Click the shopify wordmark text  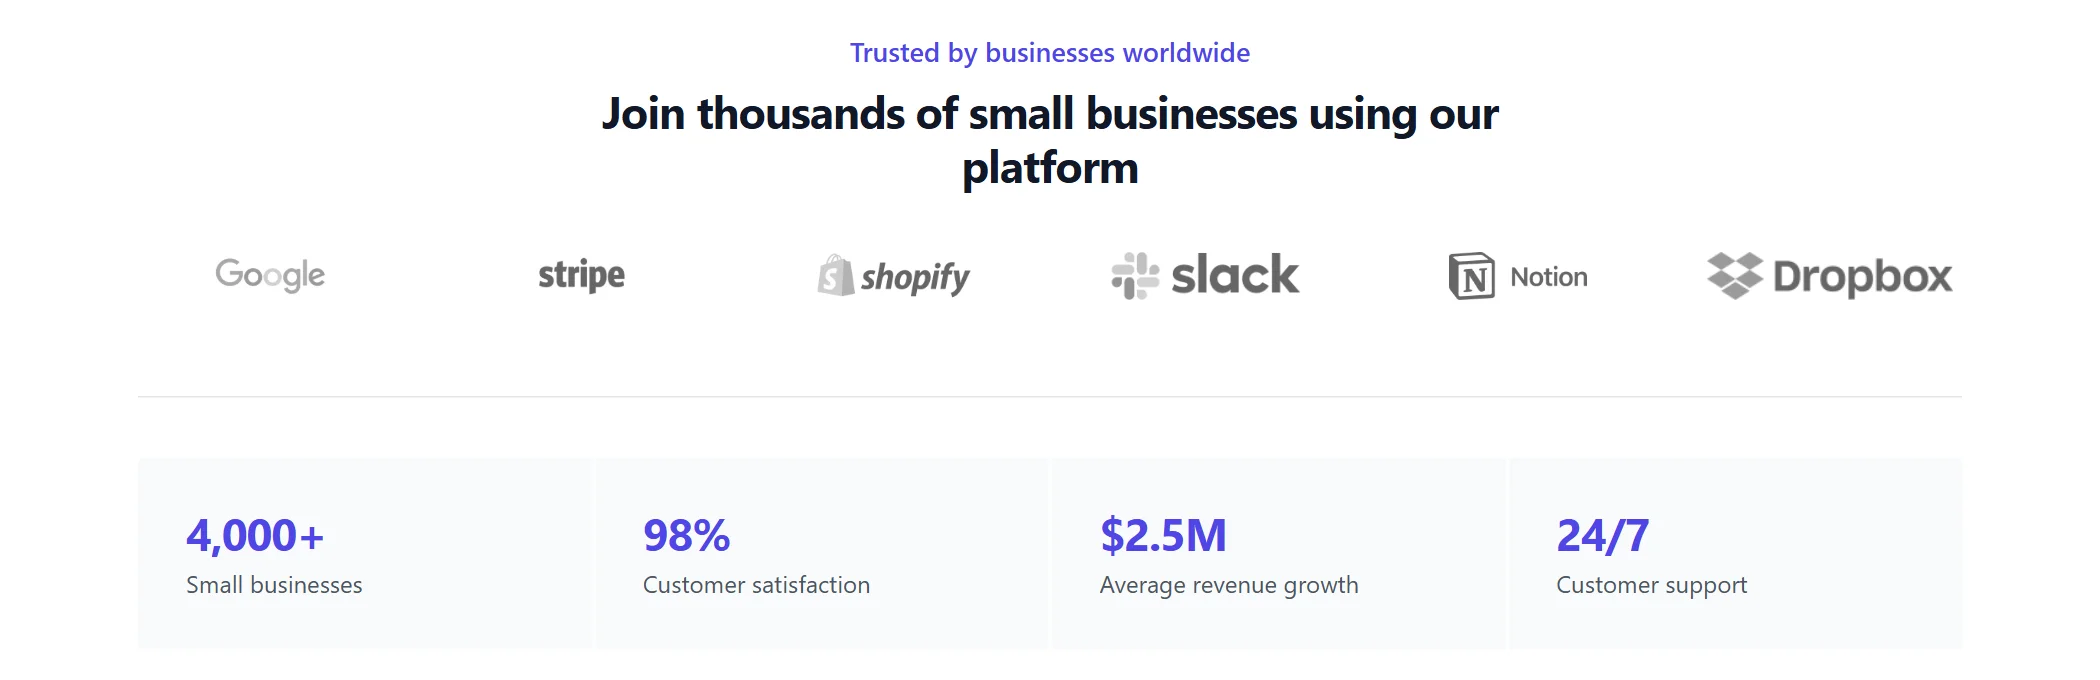[x=915, y=277]
